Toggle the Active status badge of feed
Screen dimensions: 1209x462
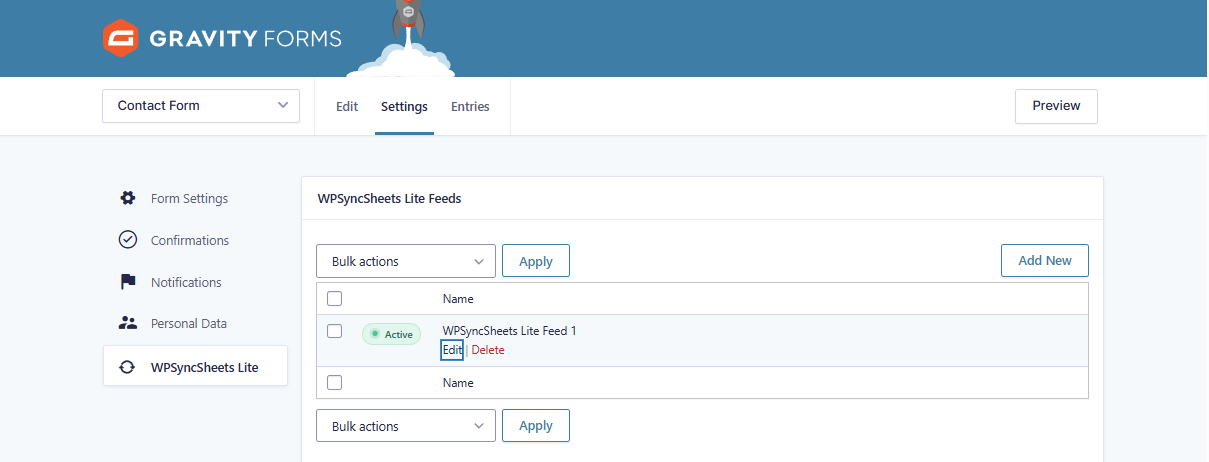tap(392, 334)
